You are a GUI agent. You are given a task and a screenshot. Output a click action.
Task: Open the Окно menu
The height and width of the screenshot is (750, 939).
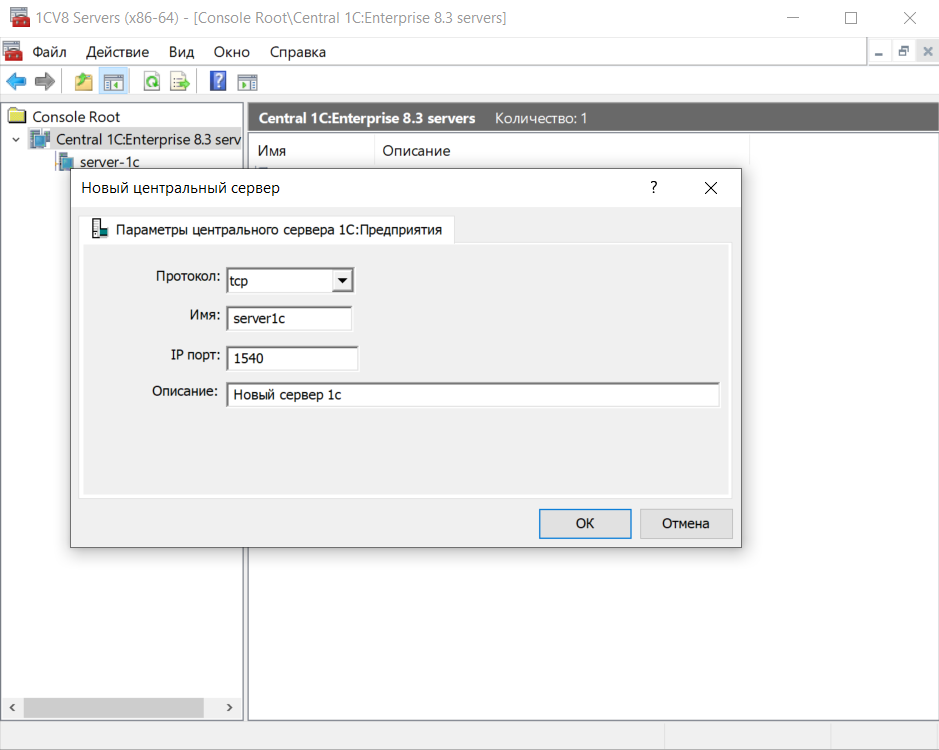coord(232,52)
